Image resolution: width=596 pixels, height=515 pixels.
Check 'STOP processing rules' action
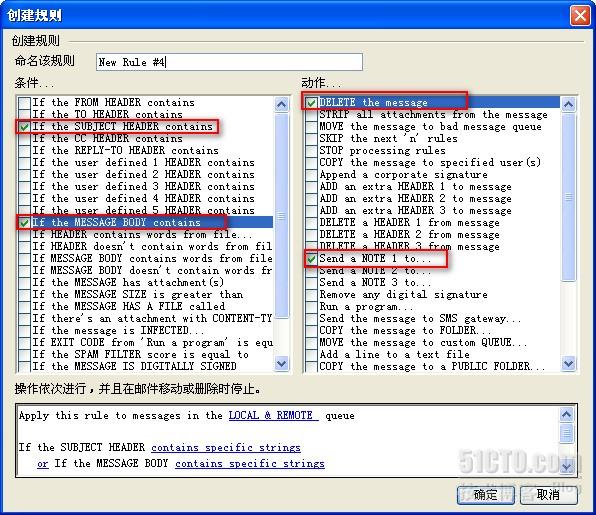point(312,151)
